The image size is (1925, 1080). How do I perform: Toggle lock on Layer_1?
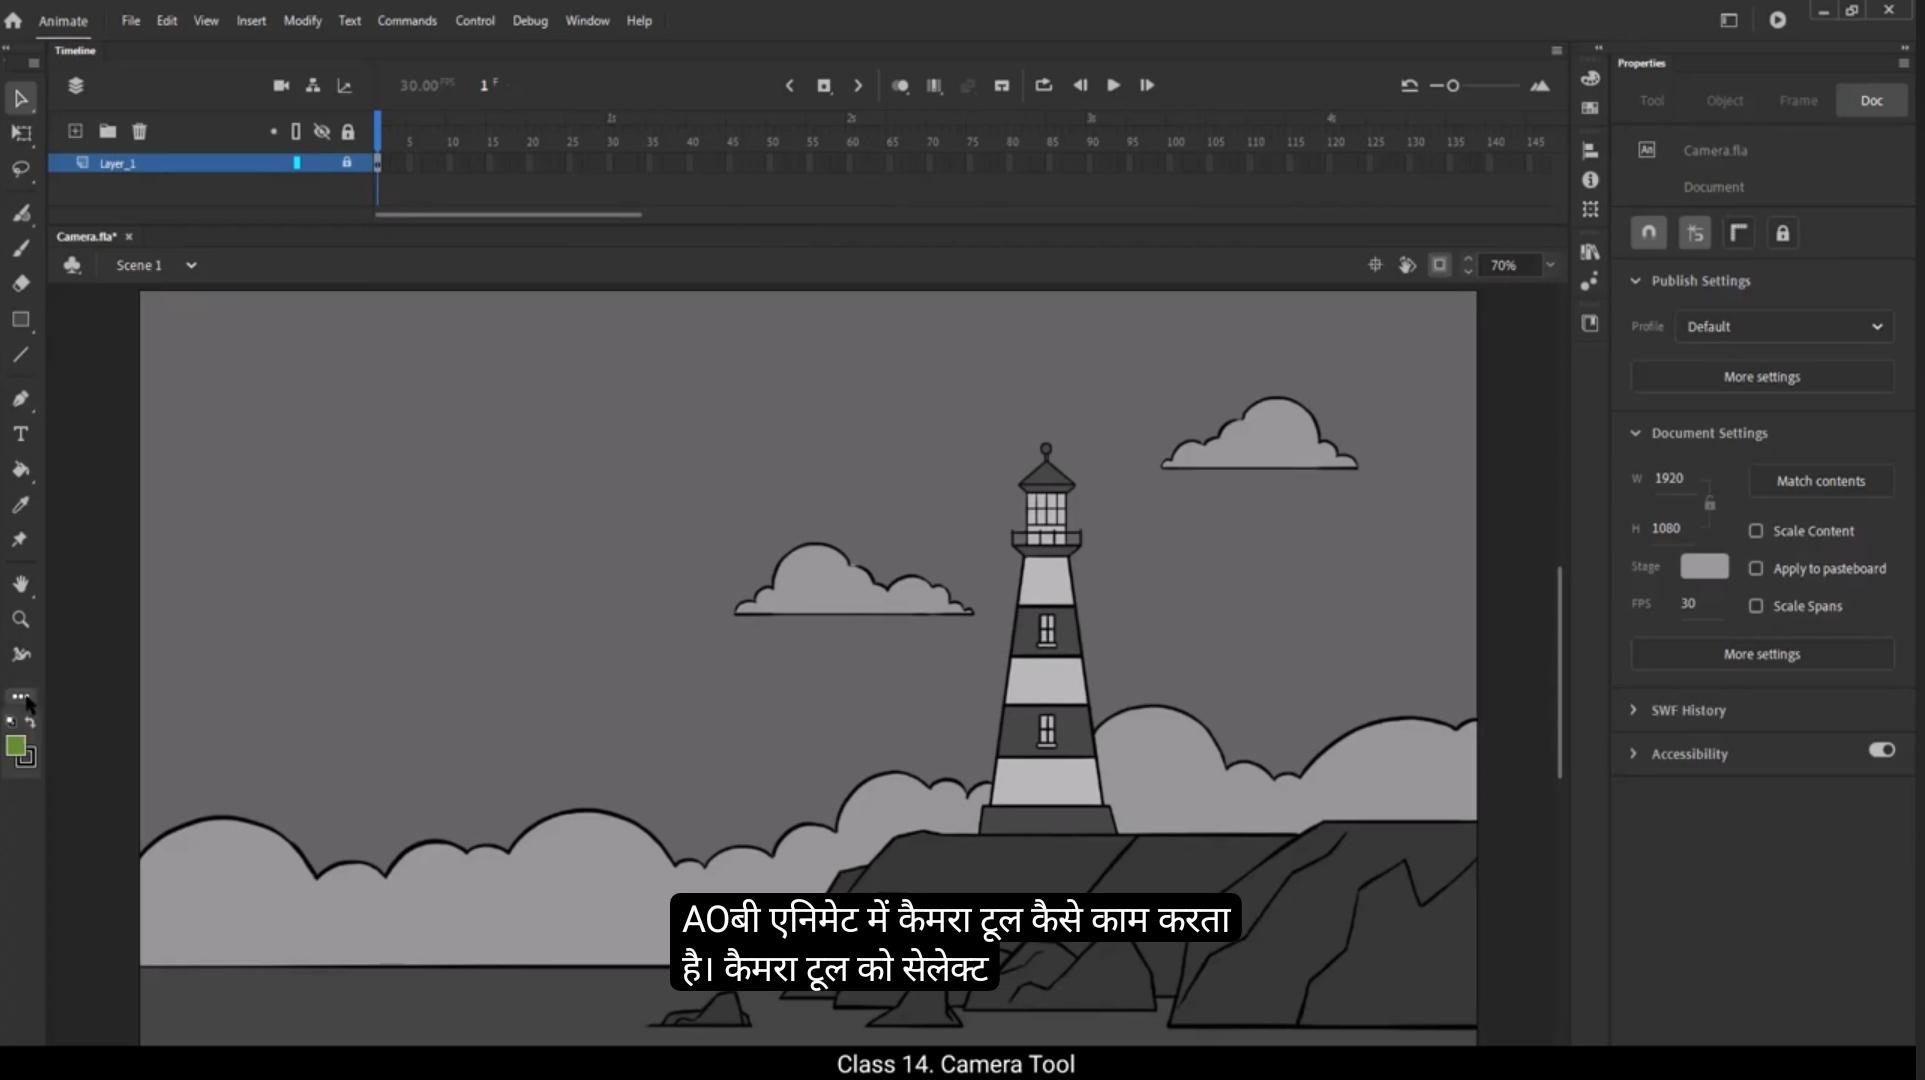coord(347,163)
